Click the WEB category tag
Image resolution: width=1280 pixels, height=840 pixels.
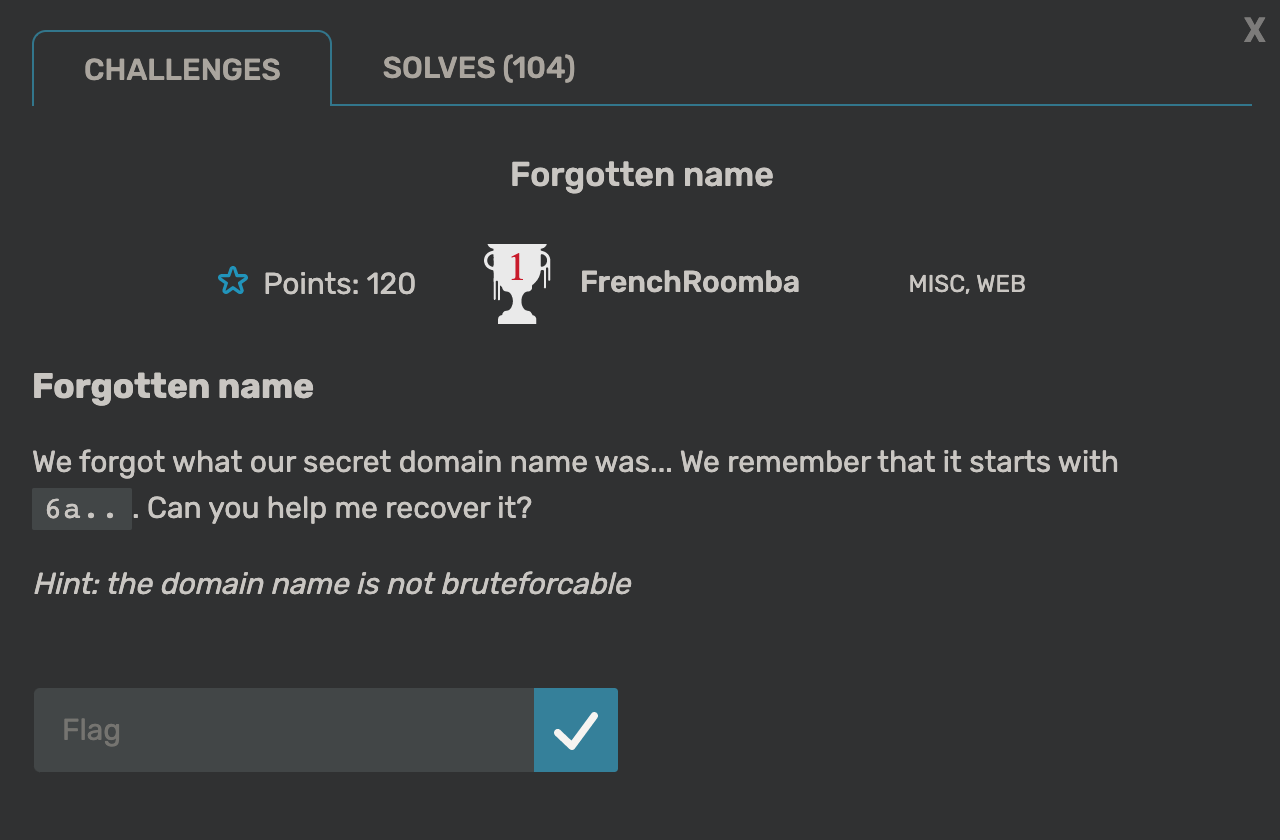pyautogui.click(x=1001, y=284)
